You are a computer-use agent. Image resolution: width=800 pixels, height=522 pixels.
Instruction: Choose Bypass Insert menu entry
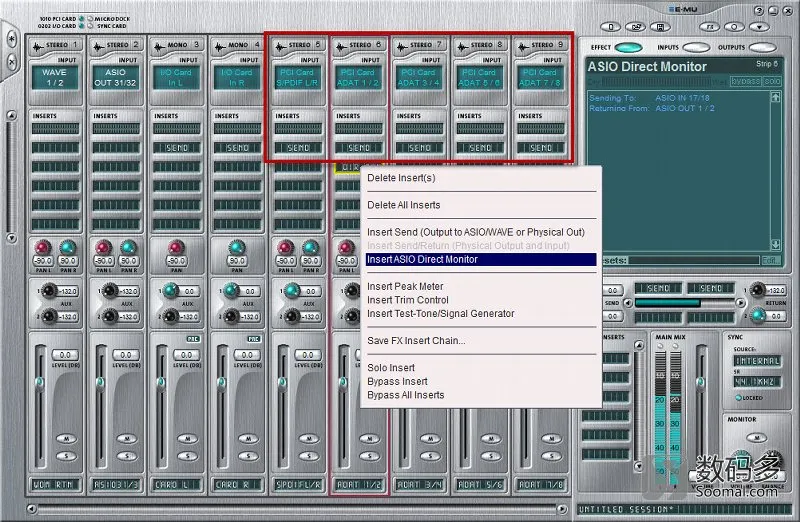tap(397, 382)
